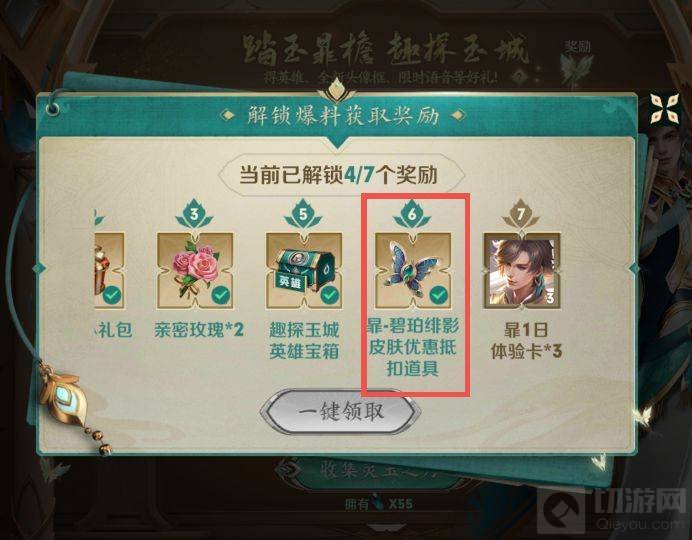This screenshot has width=692, height=540.
Task: Select the blue butterfly skin discount item
Action: click(413, 270)
